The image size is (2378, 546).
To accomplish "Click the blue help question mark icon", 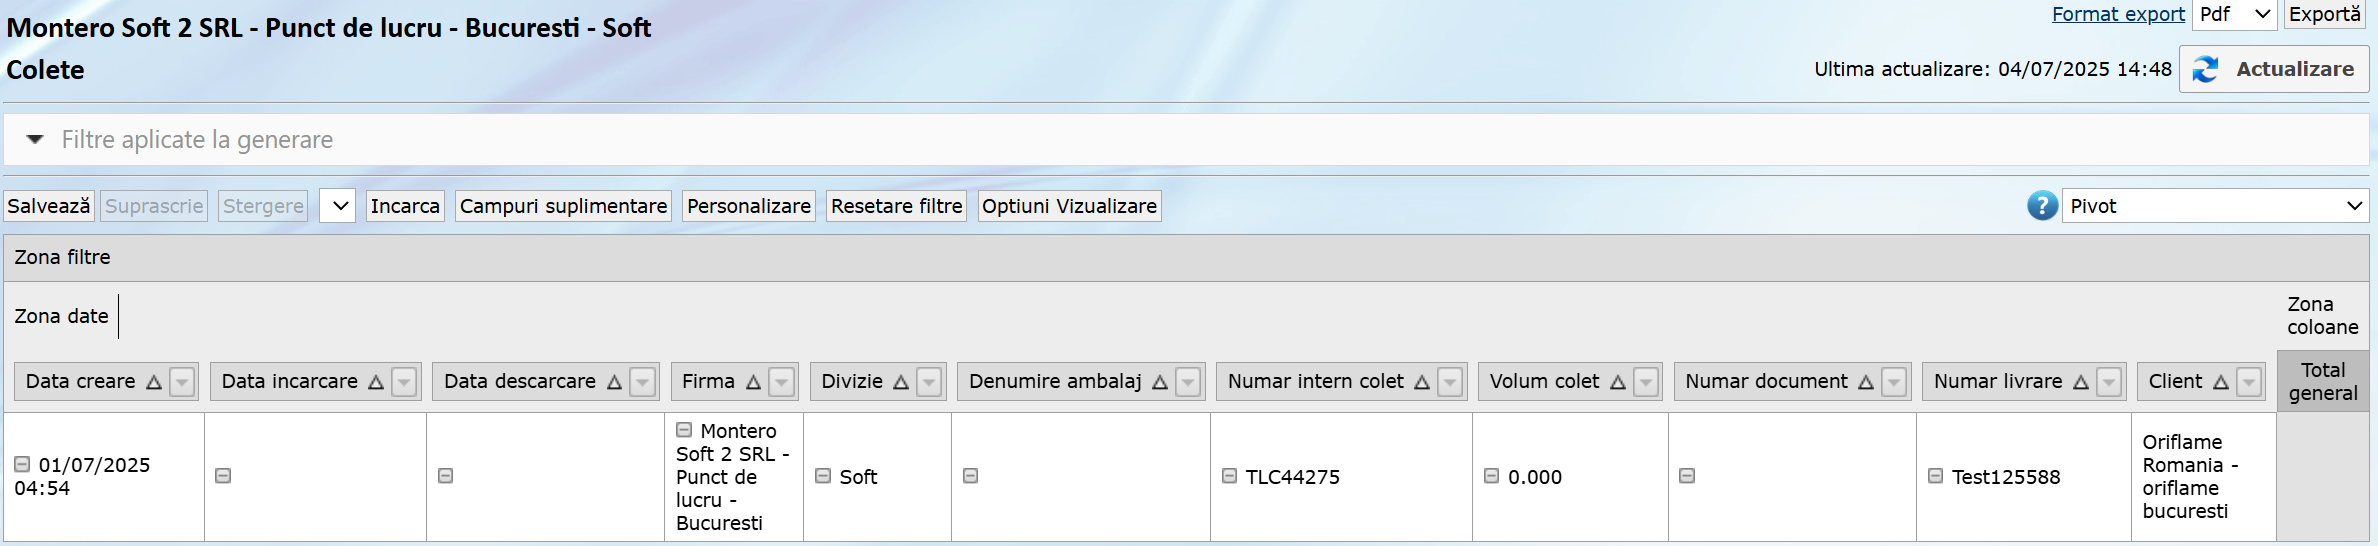I will (2042, 206).
